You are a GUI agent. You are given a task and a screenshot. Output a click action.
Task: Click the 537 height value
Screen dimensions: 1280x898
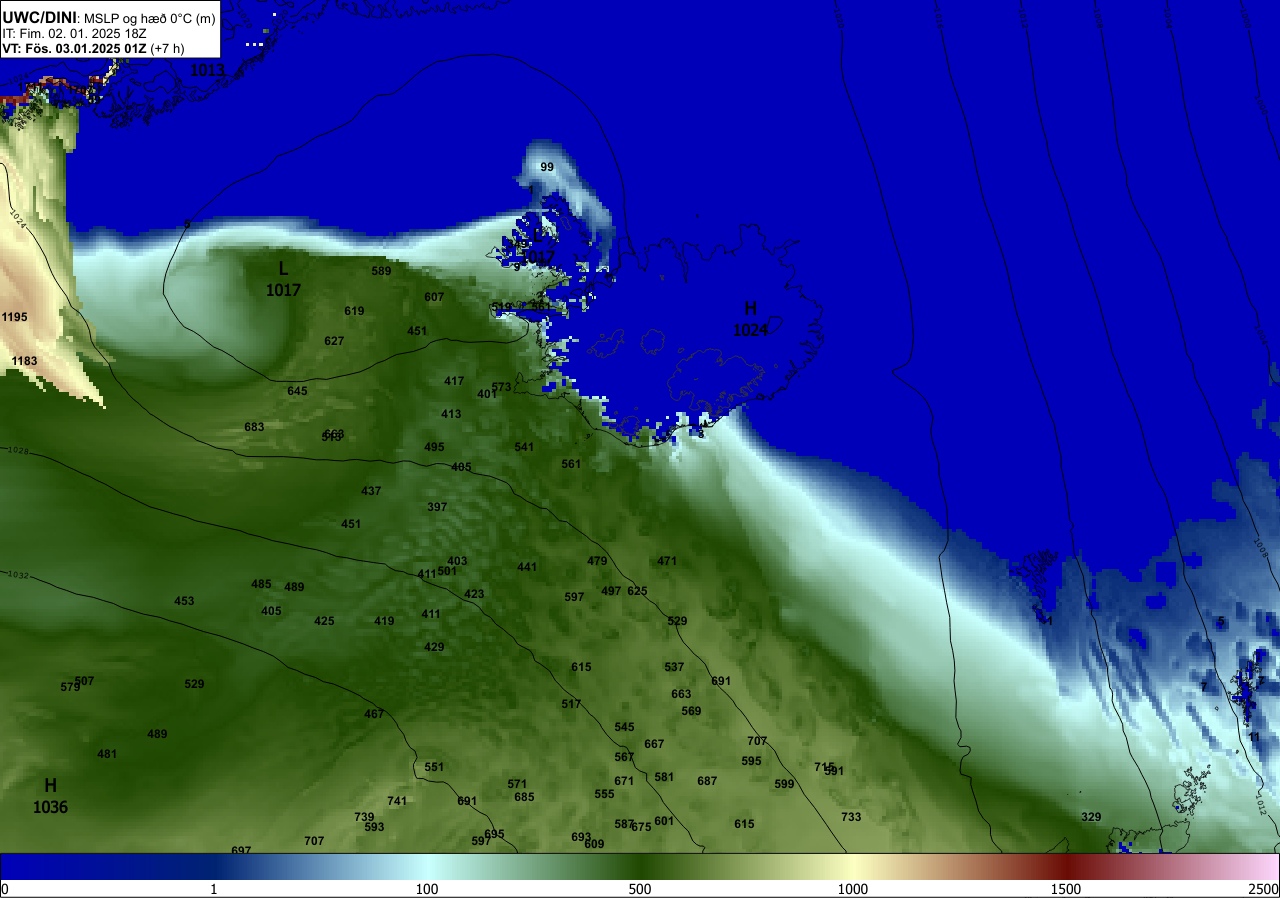[674, 667]
